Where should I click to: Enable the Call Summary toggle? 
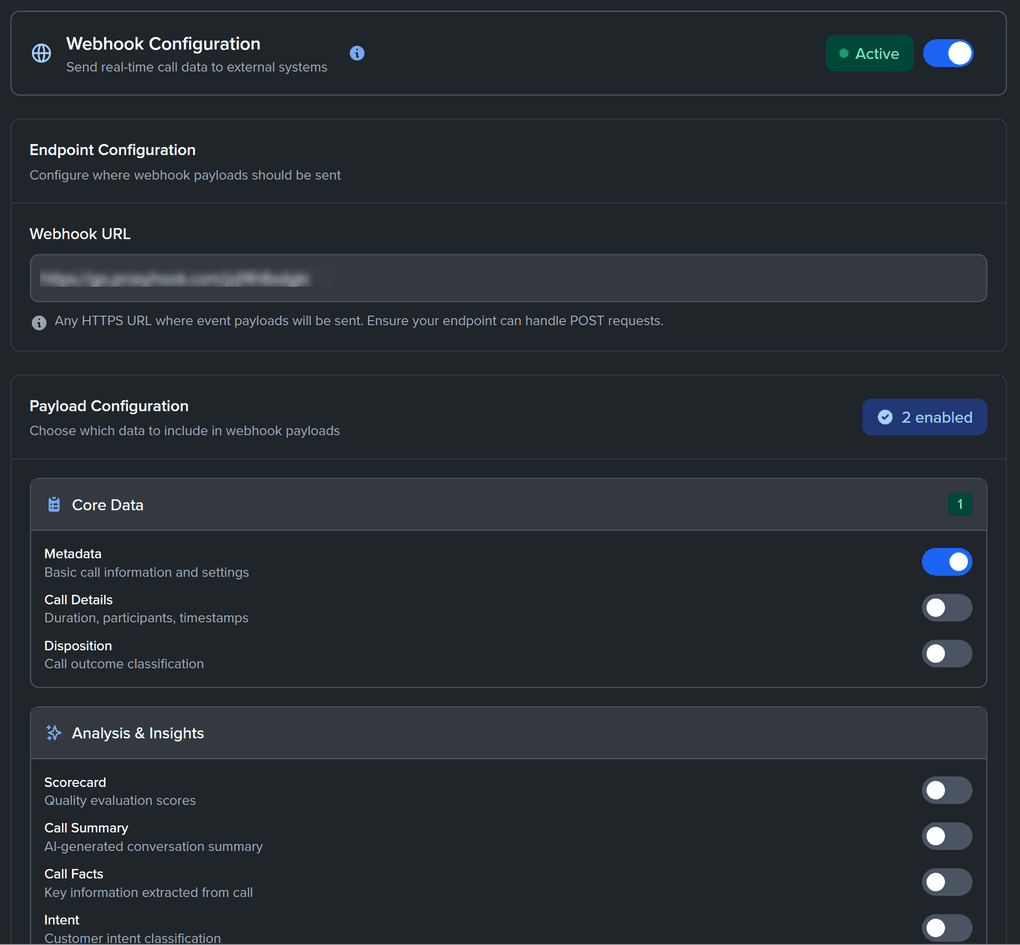pos(947,836)
